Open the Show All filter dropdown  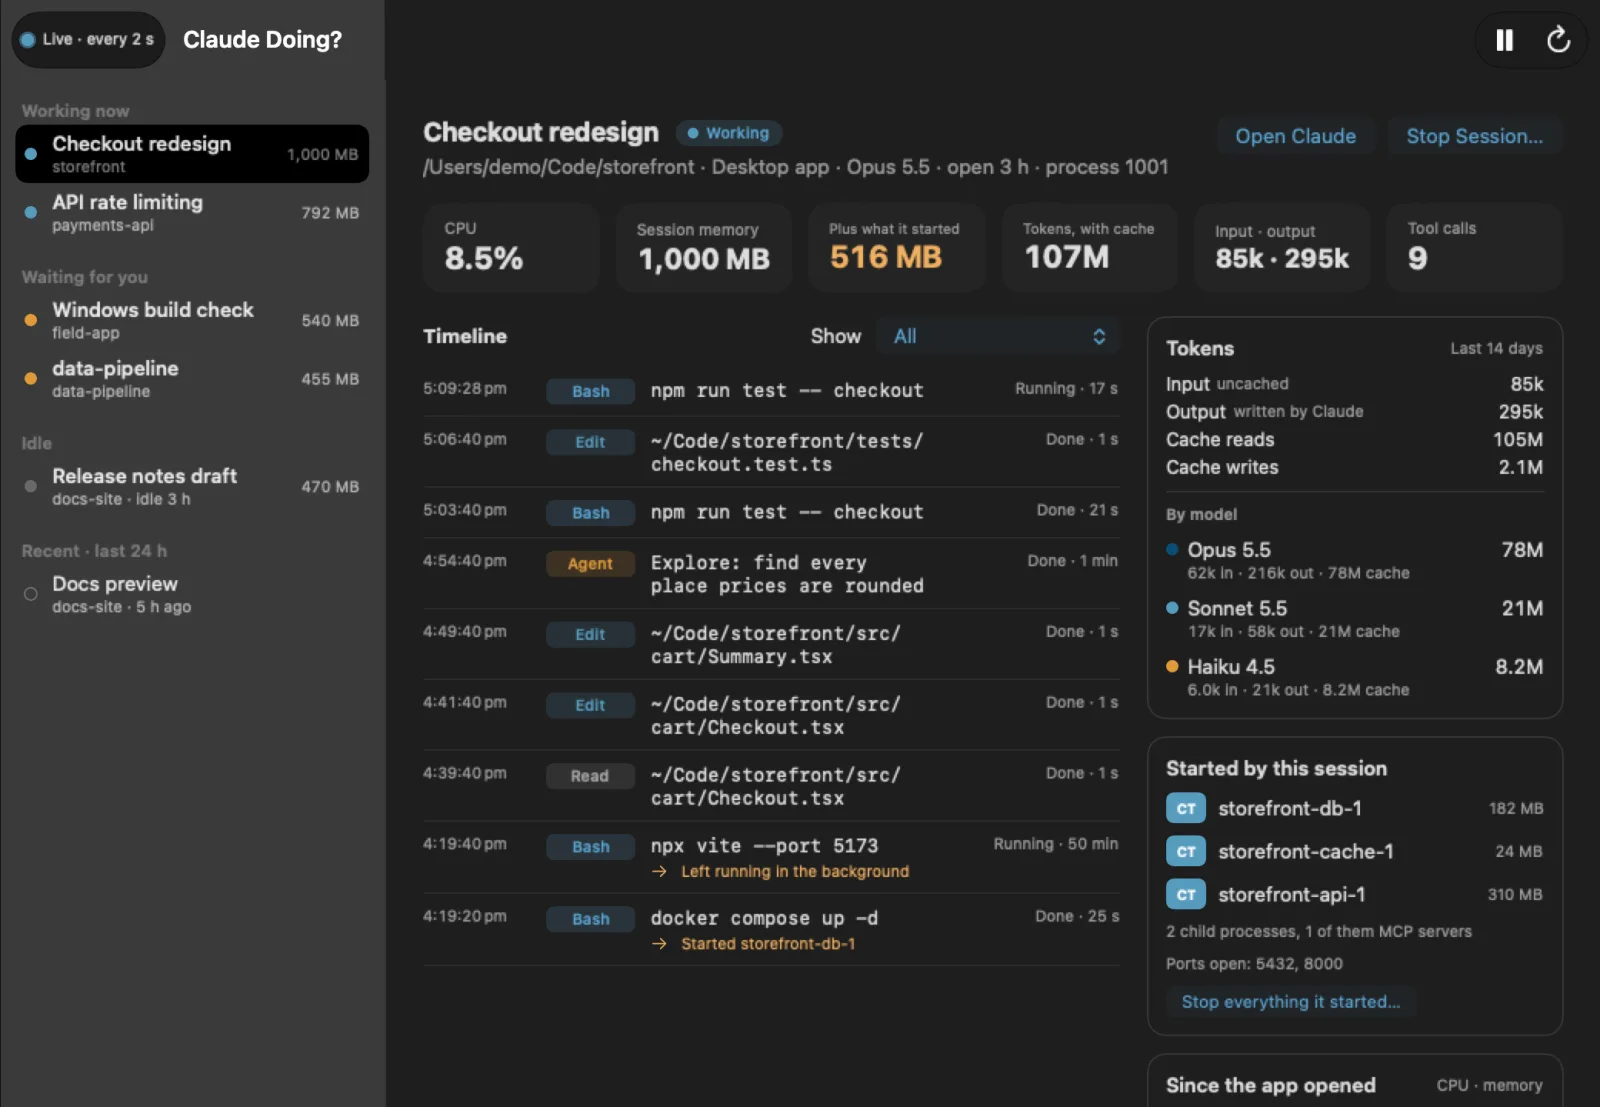(998, 336)
